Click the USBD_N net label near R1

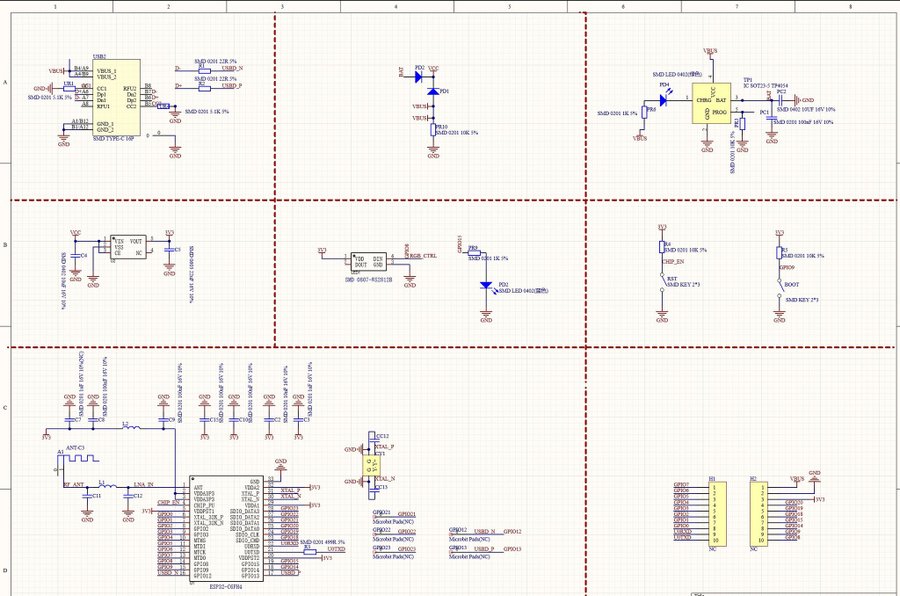point(236,68)
